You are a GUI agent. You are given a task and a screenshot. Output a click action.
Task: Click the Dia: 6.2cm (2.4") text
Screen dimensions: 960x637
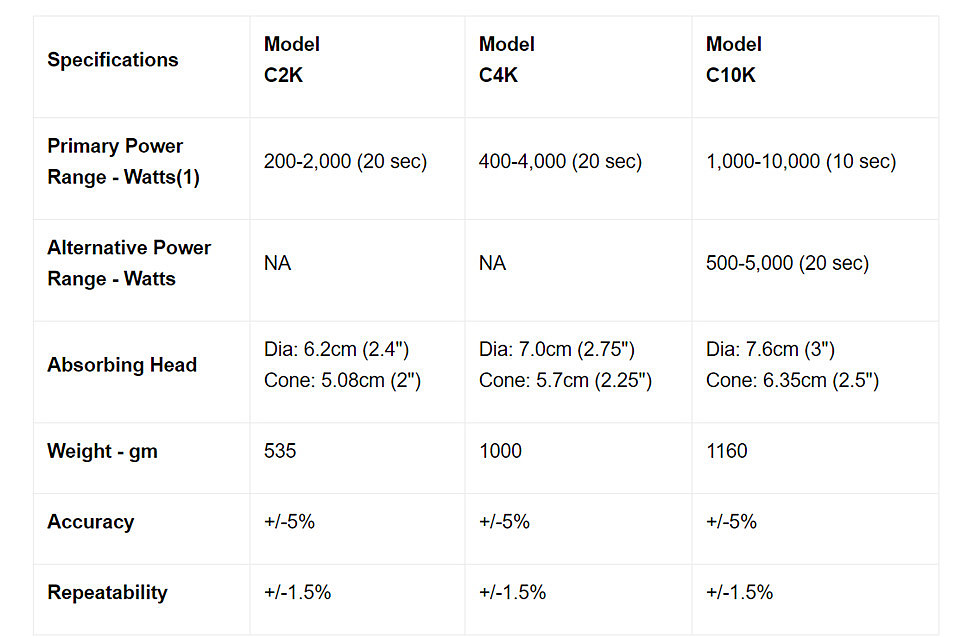(x=336, y=350)
